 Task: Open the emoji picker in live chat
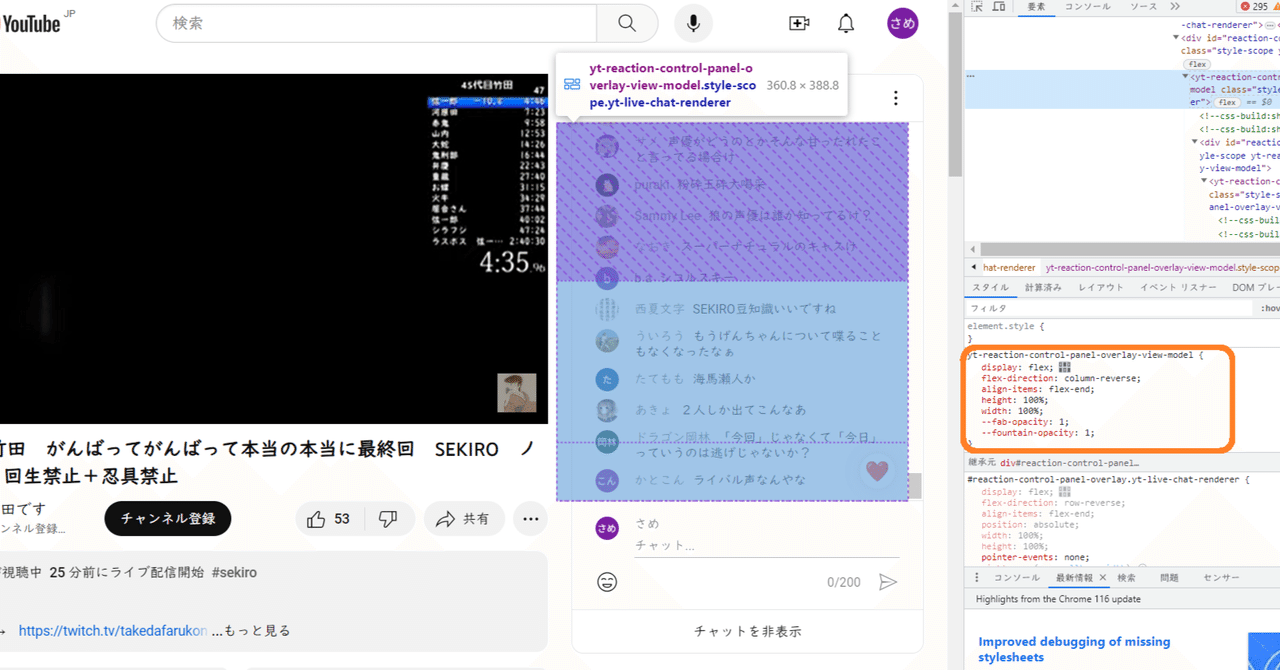click(x=609, y=581)
